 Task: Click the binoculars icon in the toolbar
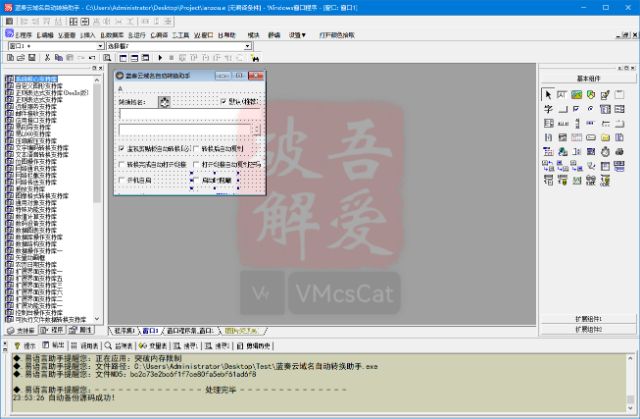(x=255, y=58)
